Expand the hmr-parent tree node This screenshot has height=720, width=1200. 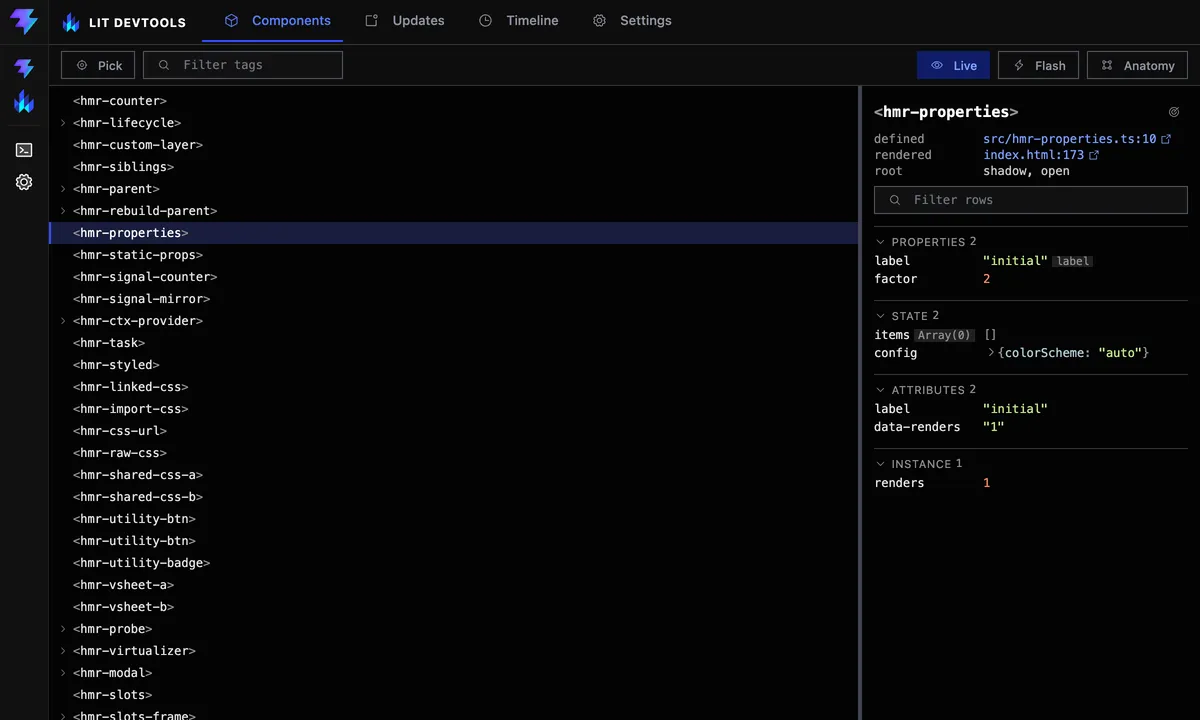[x=63, y=189]
